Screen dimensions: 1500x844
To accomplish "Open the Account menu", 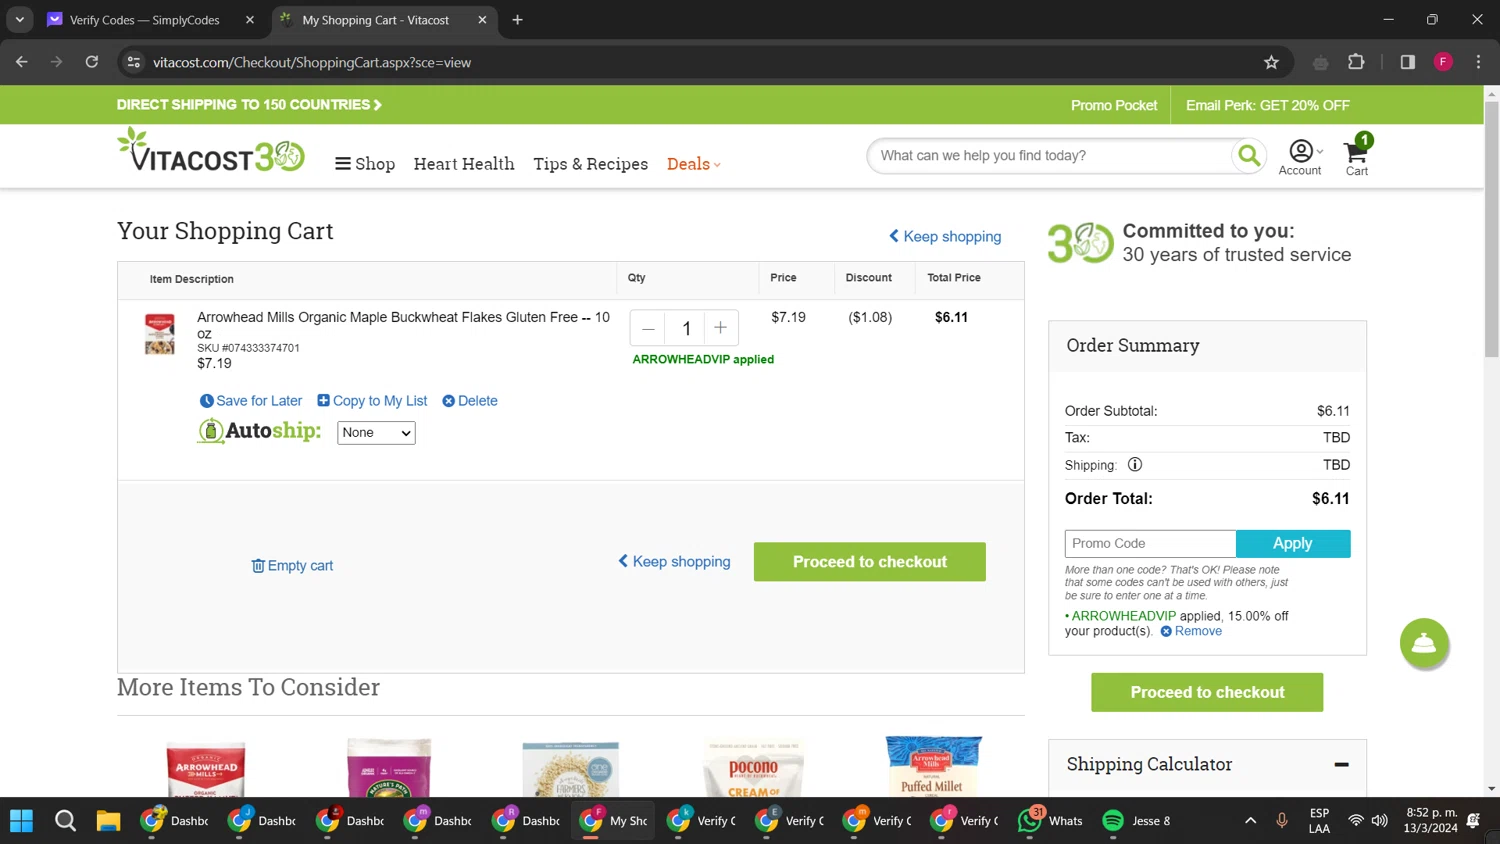I will [1300, 157].
